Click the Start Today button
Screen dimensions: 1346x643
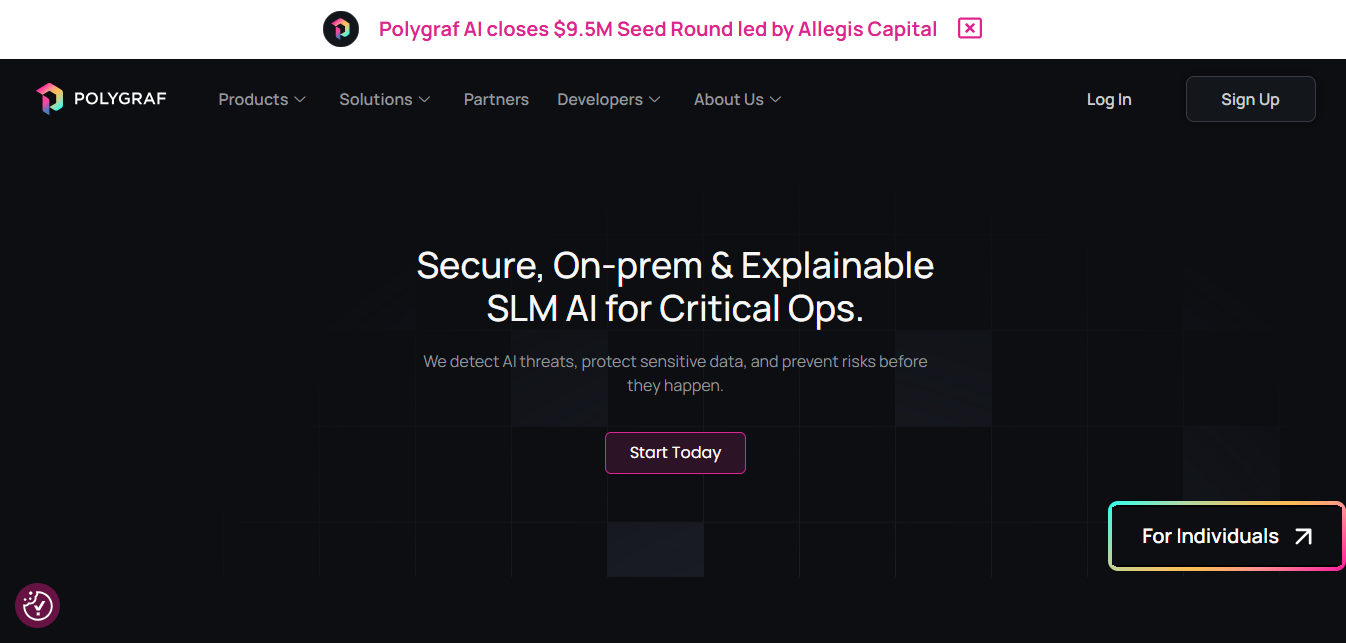[x=675, y=452]
